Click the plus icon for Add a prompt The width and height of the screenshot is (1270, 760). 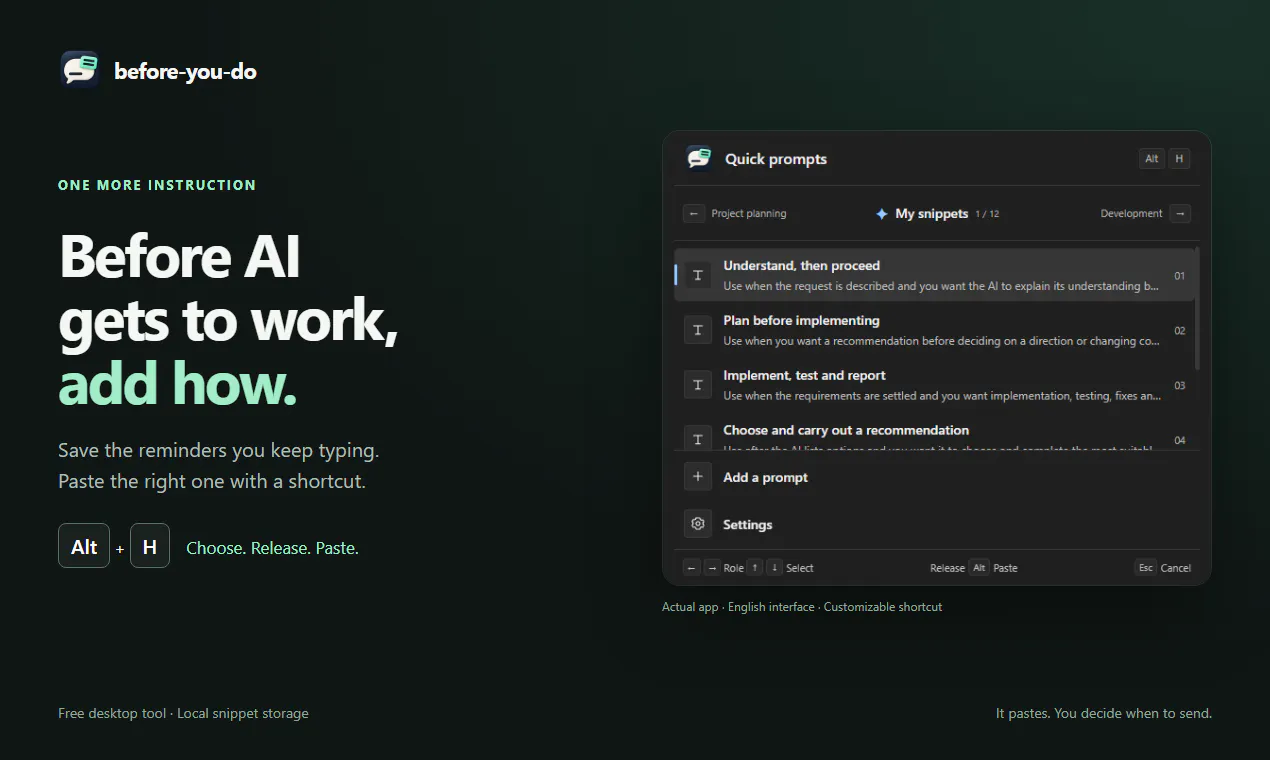tap(698, 477)
